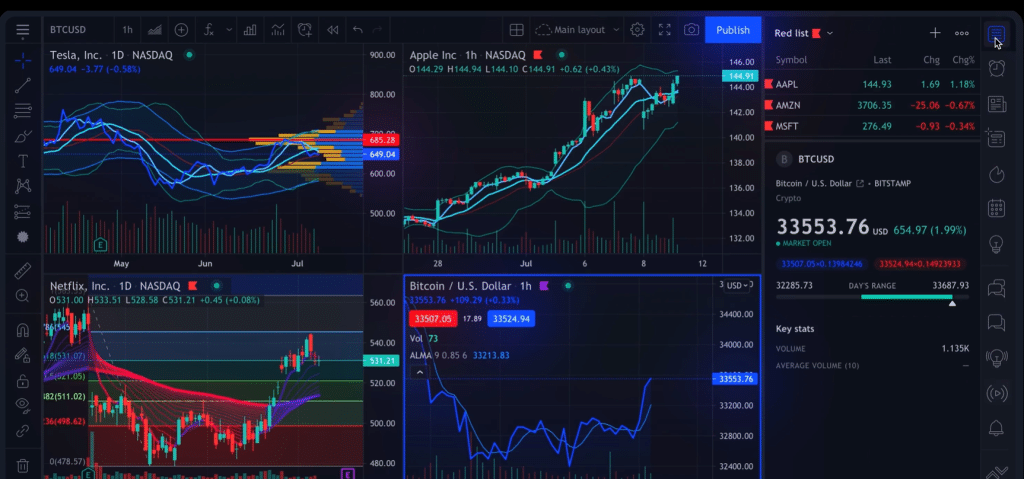
Task: Enter fullscreen mode
Action: [665, 30]
